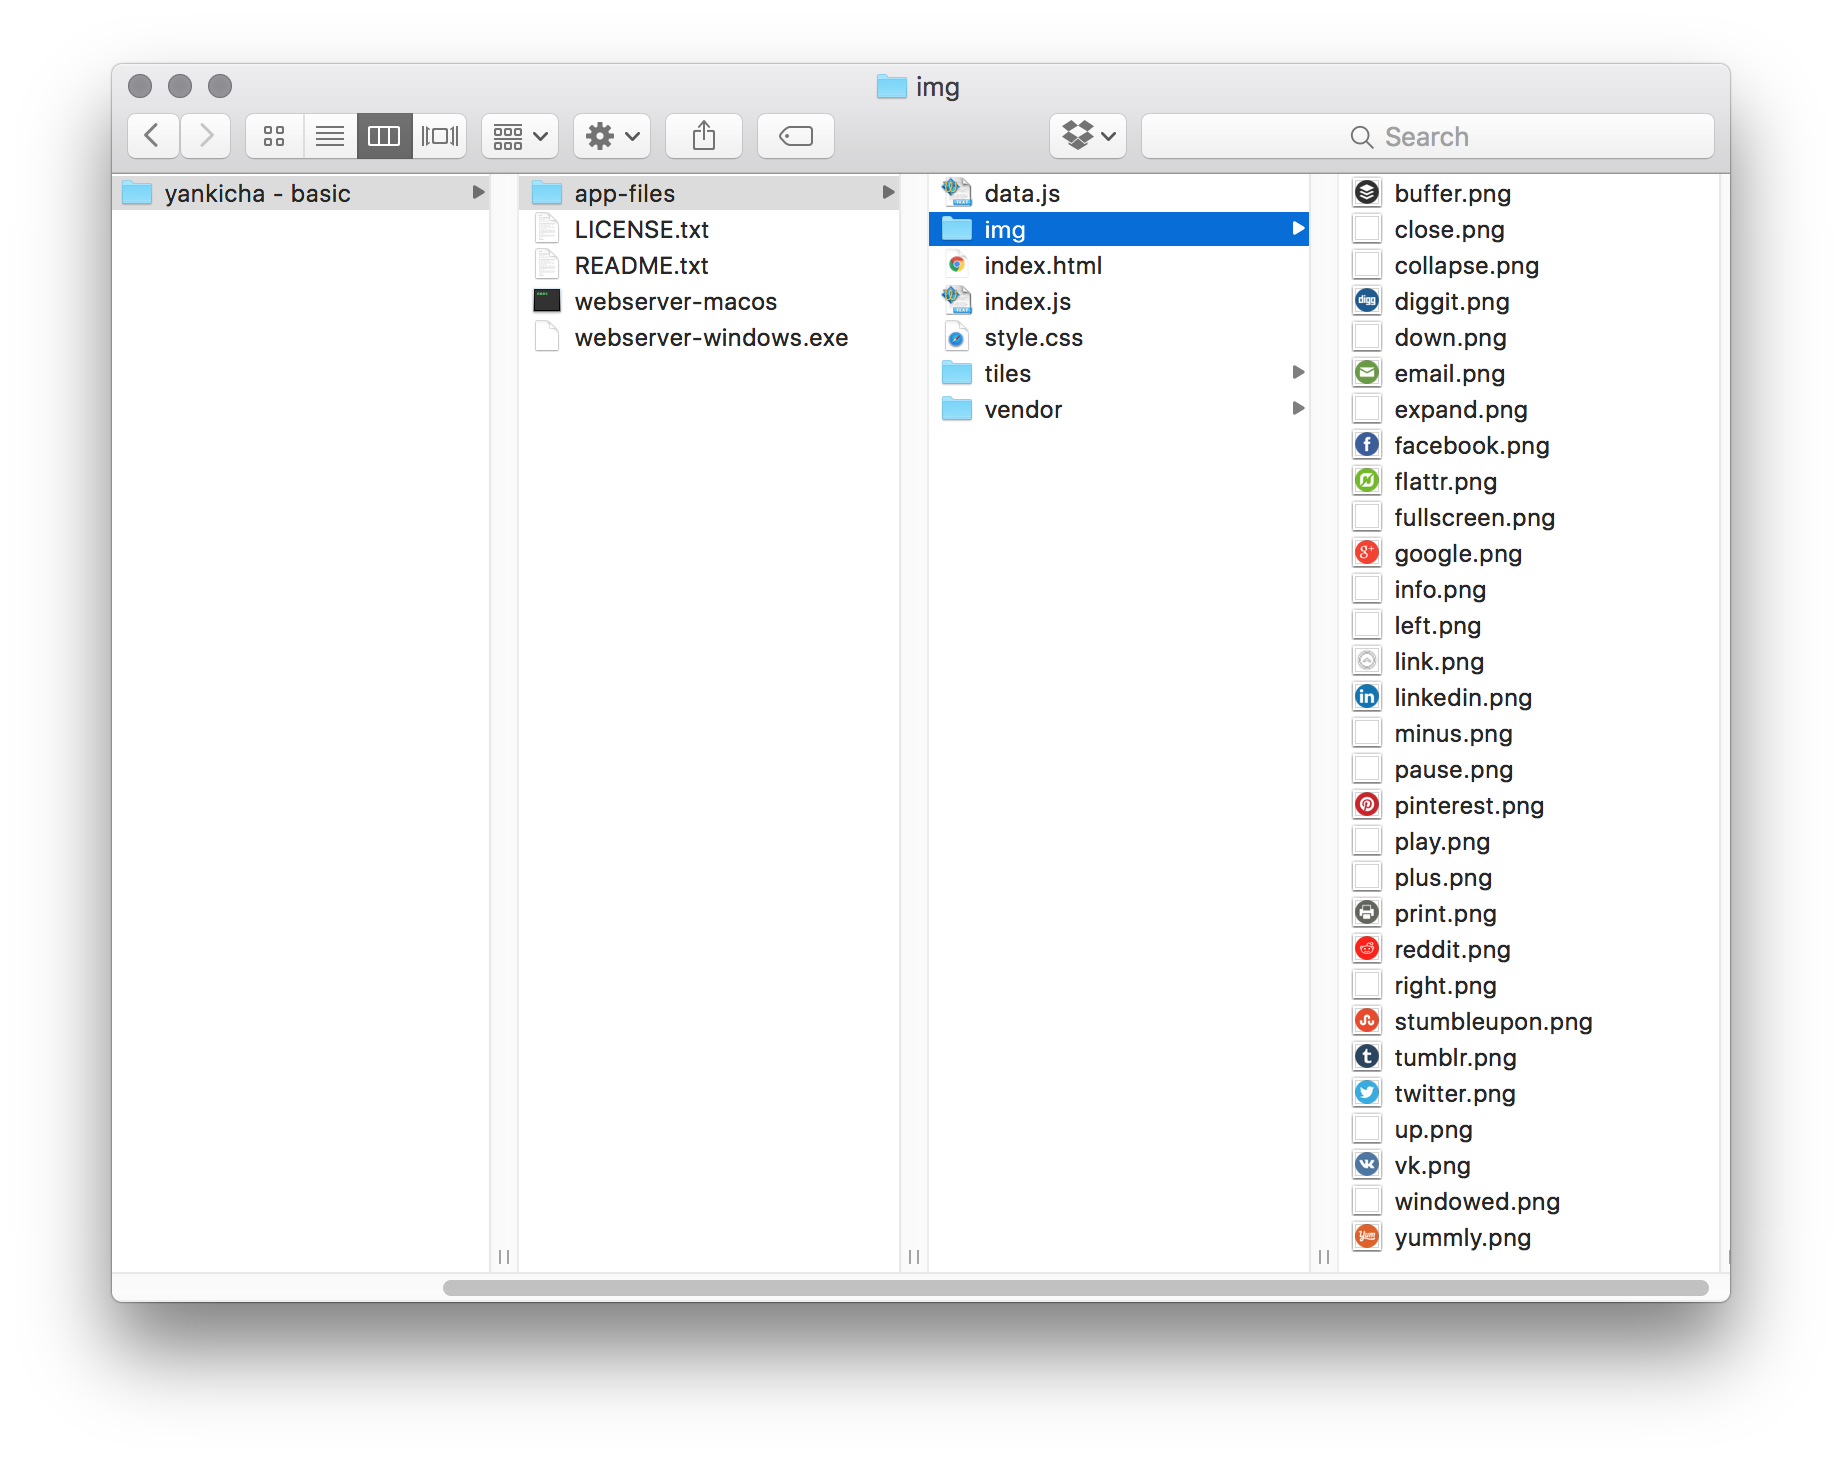The width and height of the screenshot is (1842, 1462).
Task: Select pinterest.png icon
Action: click(1367, 805)
